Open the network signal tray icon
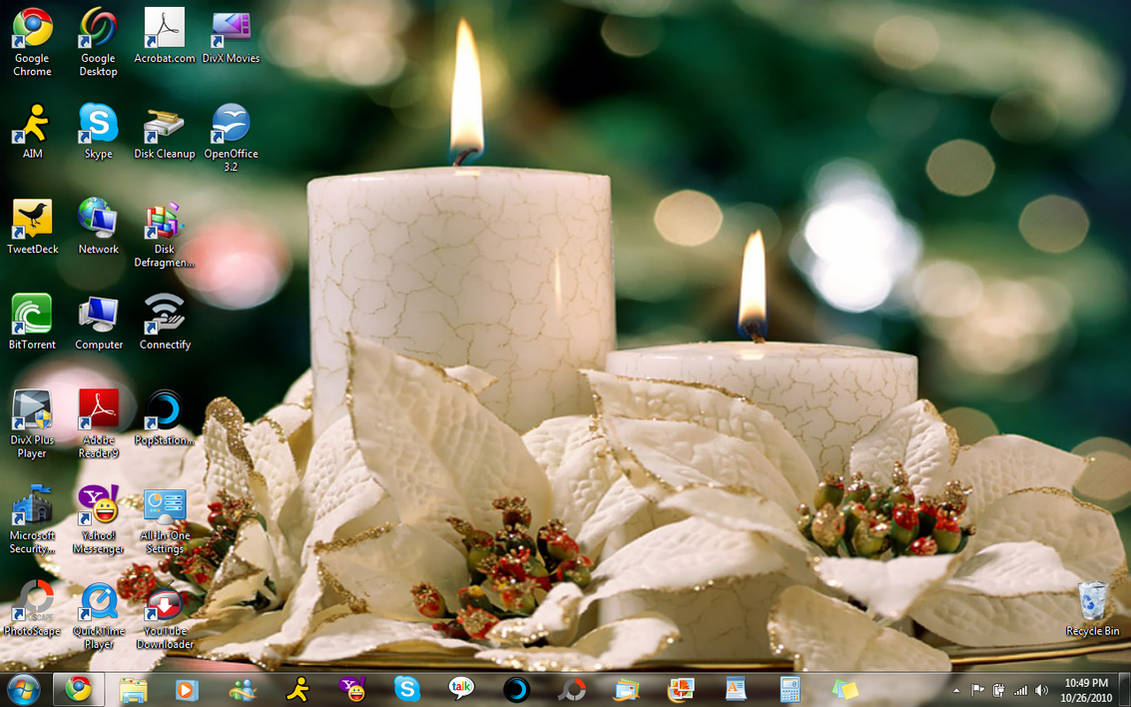 point(1021,690)
